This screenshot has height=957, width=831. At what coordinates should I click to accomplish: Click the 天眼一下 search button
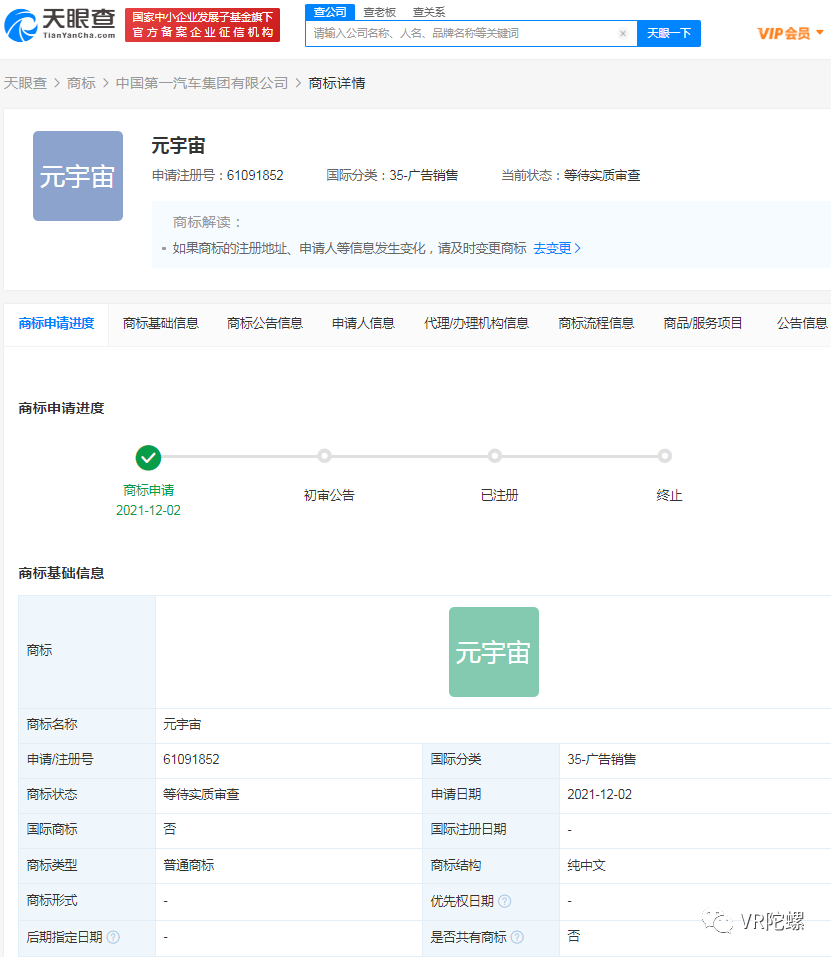669,34
